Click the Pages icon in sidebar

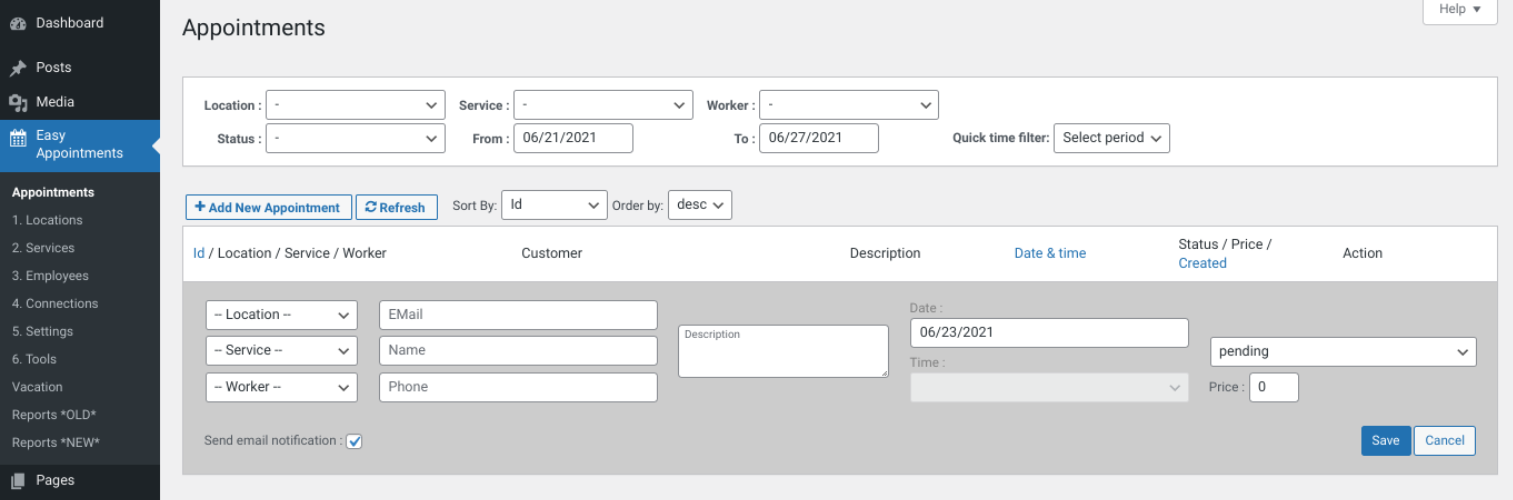pyautogui.click(x=18, y=481)
